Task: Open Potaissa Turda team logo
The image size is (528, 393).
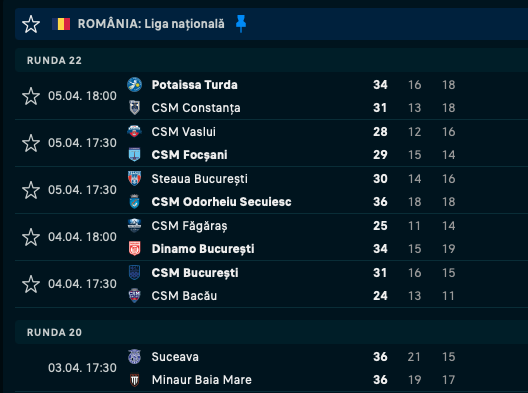Action: coord(134,85)
